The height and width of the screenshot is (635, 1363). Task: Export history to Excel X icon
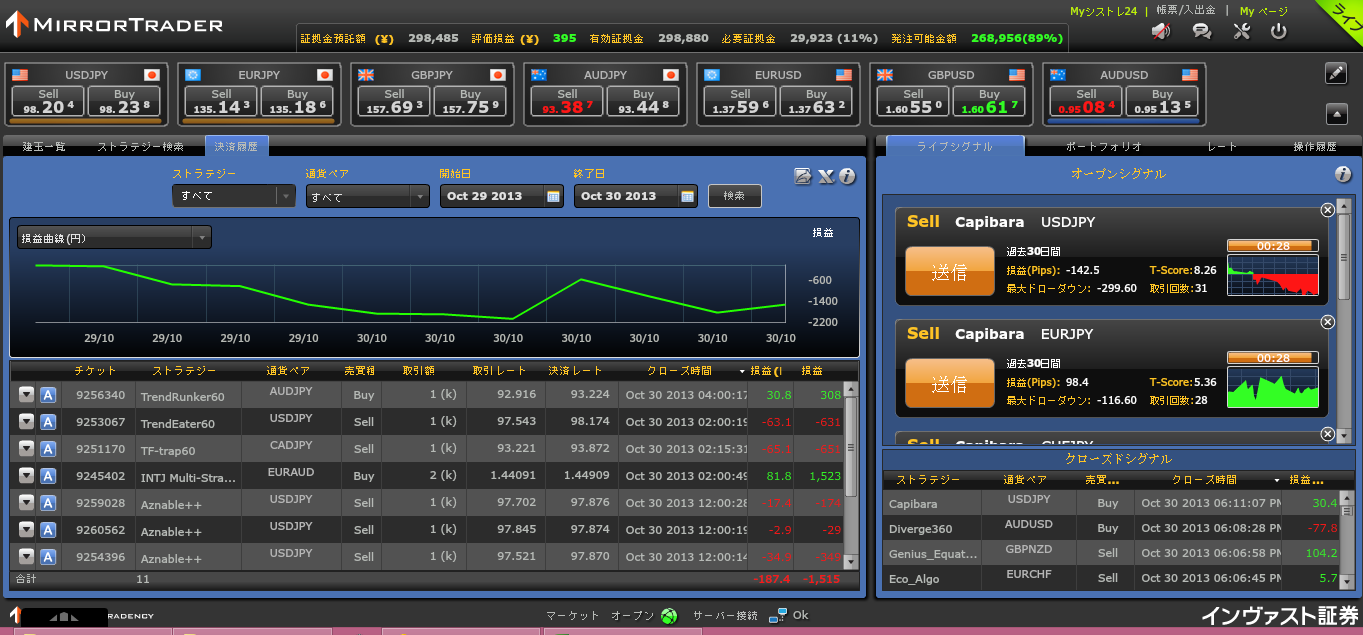tap(825, 176)
